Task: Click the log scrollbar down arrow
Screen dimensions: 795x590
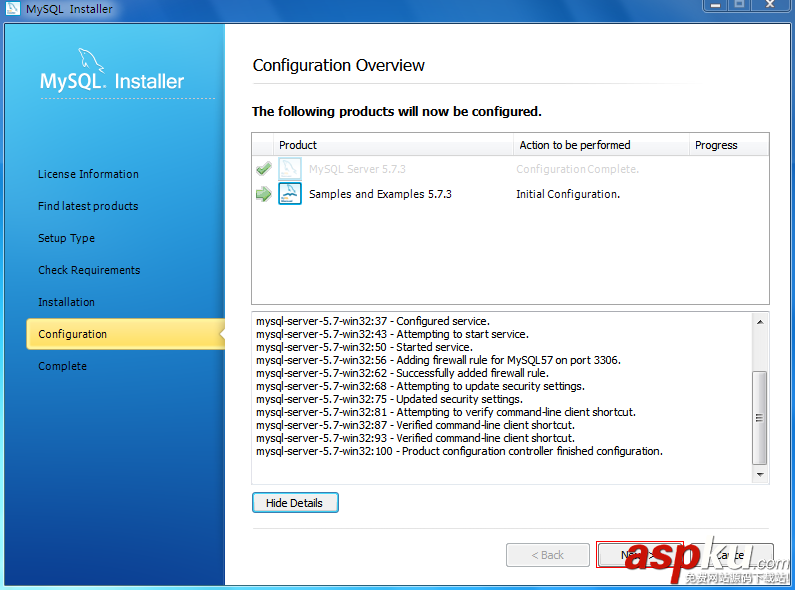Action: pos(760,474)
